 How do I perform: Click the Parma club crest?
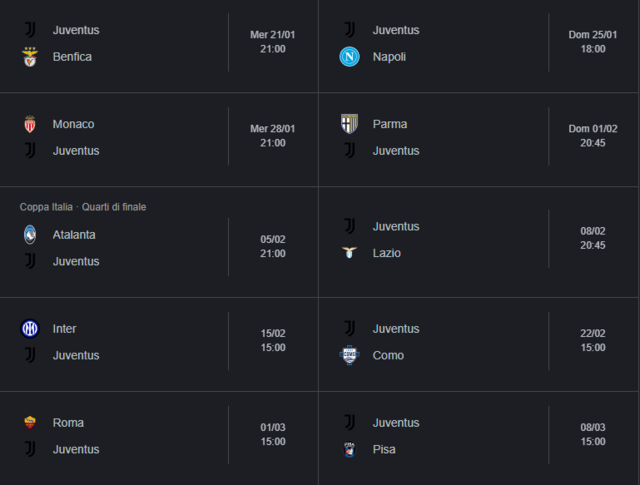tap(349, 124)
